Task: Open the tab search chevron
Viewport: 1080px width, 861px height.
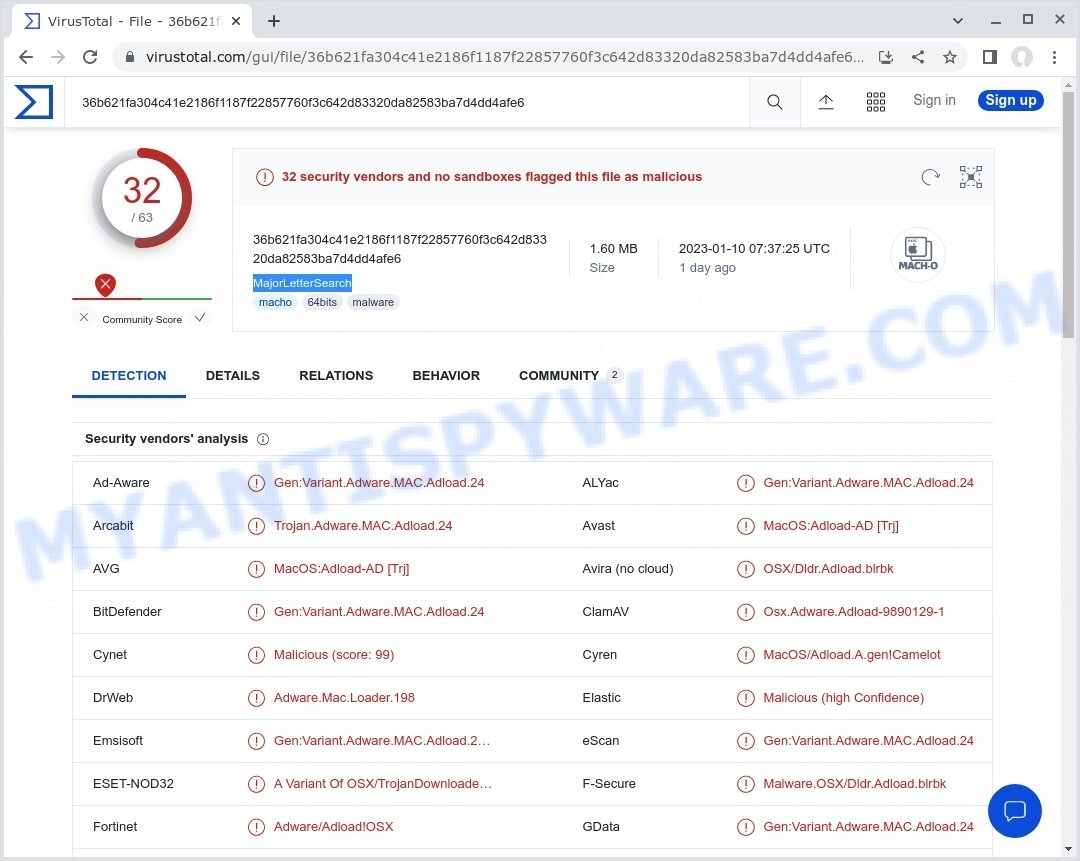Action: pyautogui.click(x=957, y=21)
